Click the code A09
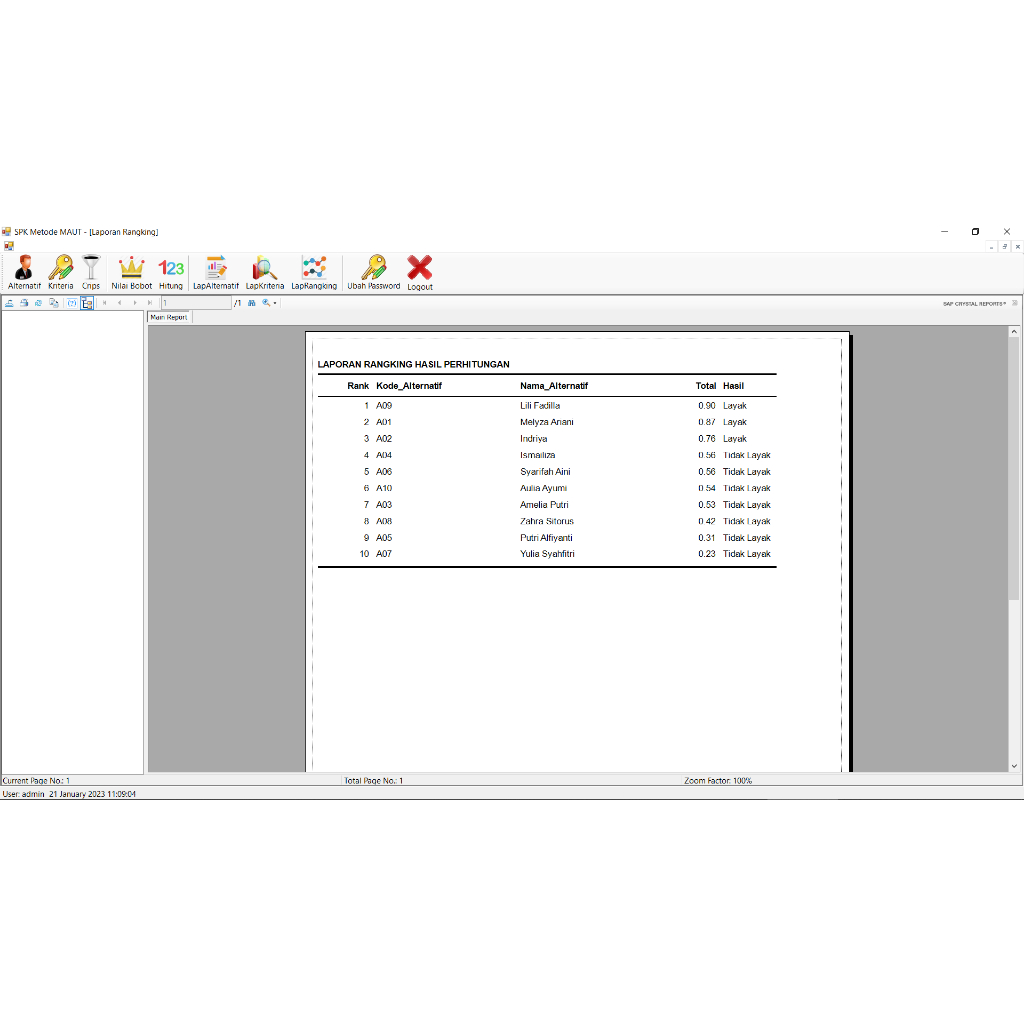This screenshot has height=1024, width=1024. click(384, 406)
